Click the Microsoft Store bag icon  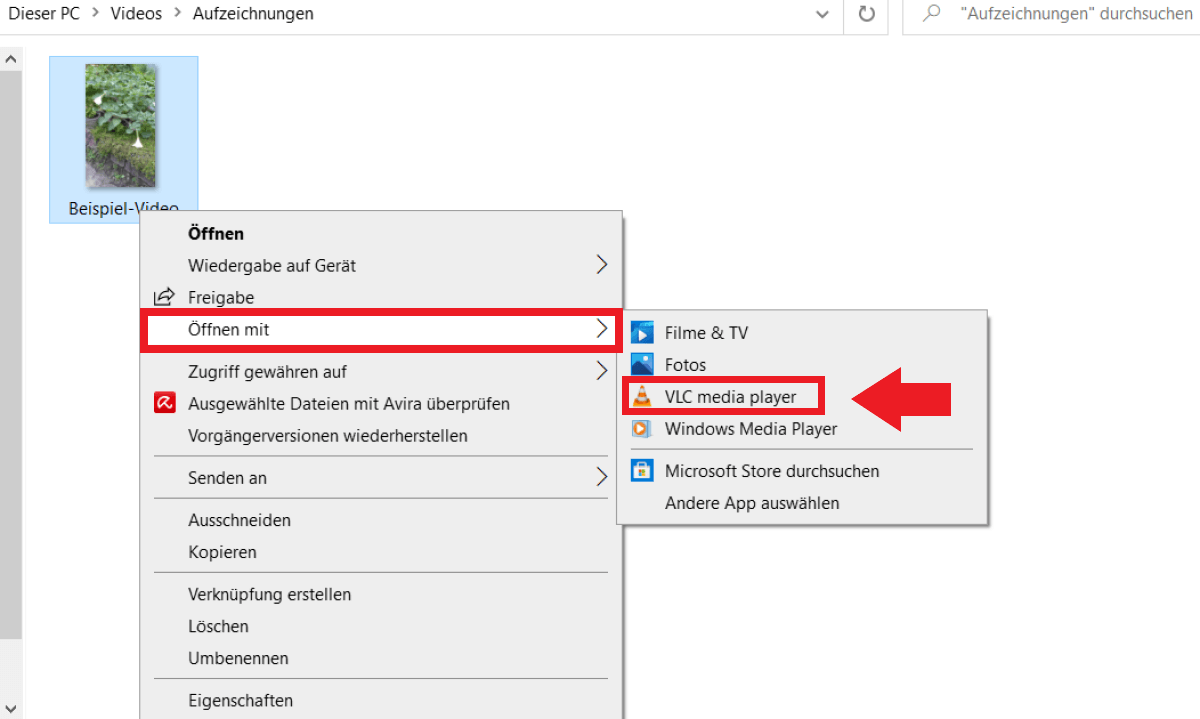point(642,471)
